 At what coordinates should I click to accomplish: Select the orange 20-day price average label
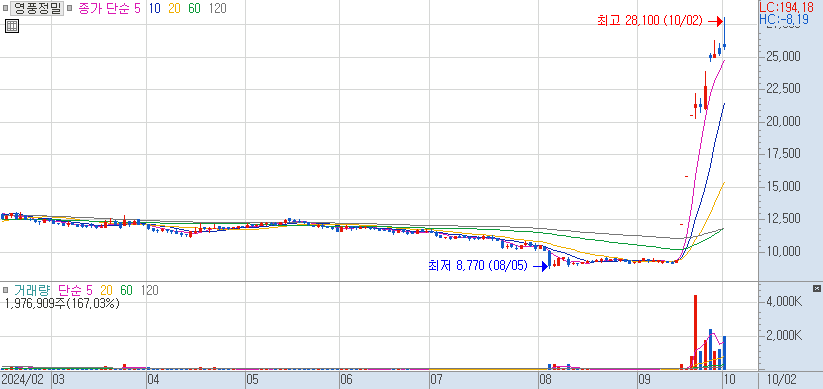[x=175, y=8]
